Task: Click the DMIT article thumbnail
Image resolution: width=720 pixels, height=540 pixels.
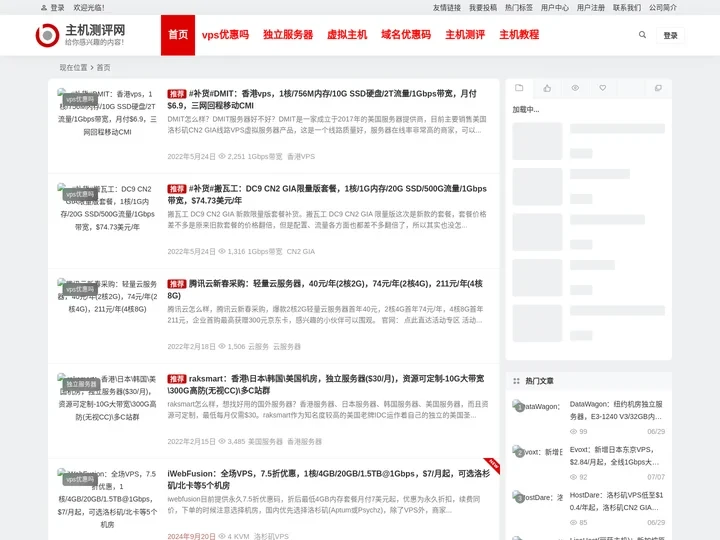Action: [x=107, y=113]
